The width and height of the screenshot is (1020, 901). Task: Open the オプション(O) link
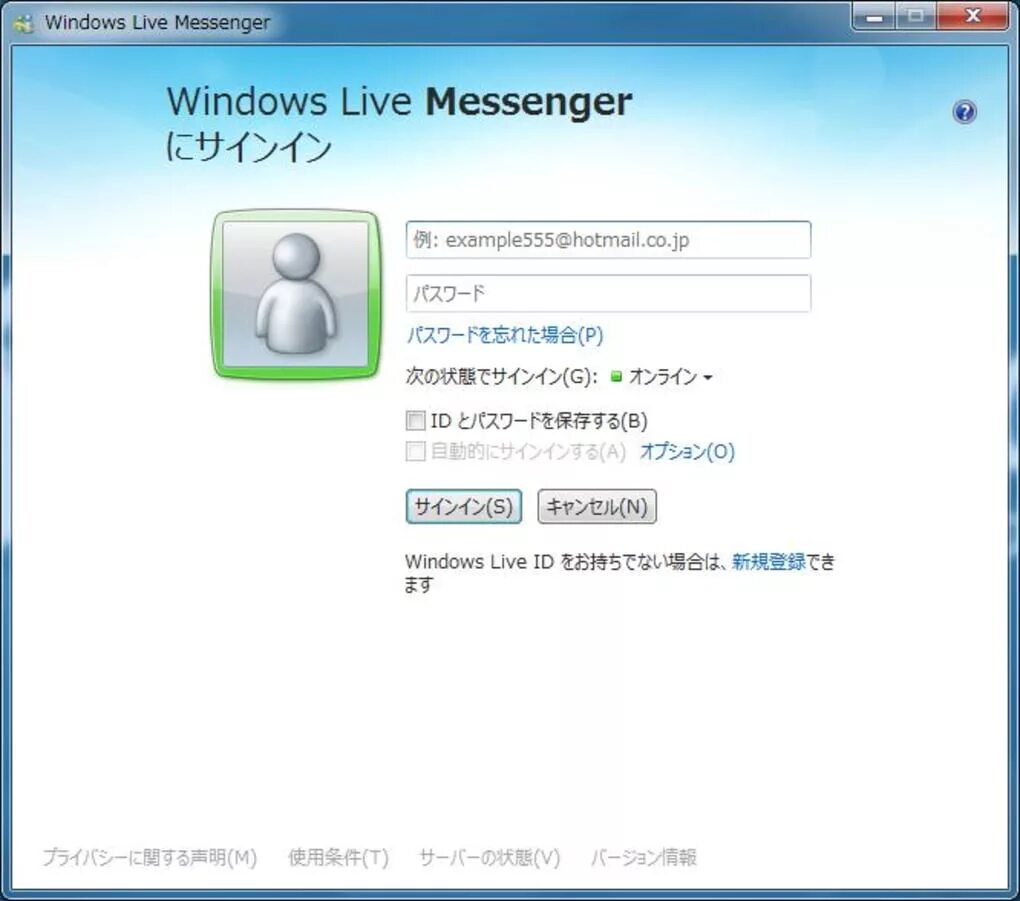click(x=688, y=451)
